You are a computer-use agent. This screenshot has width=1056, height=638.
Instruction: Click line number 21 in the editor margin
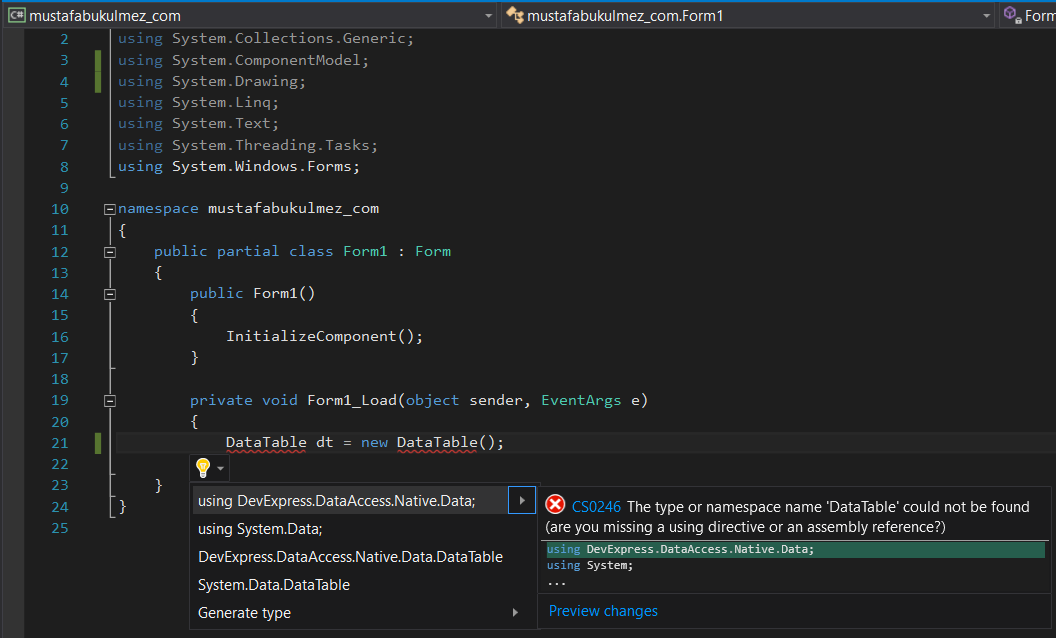[60, 442]
